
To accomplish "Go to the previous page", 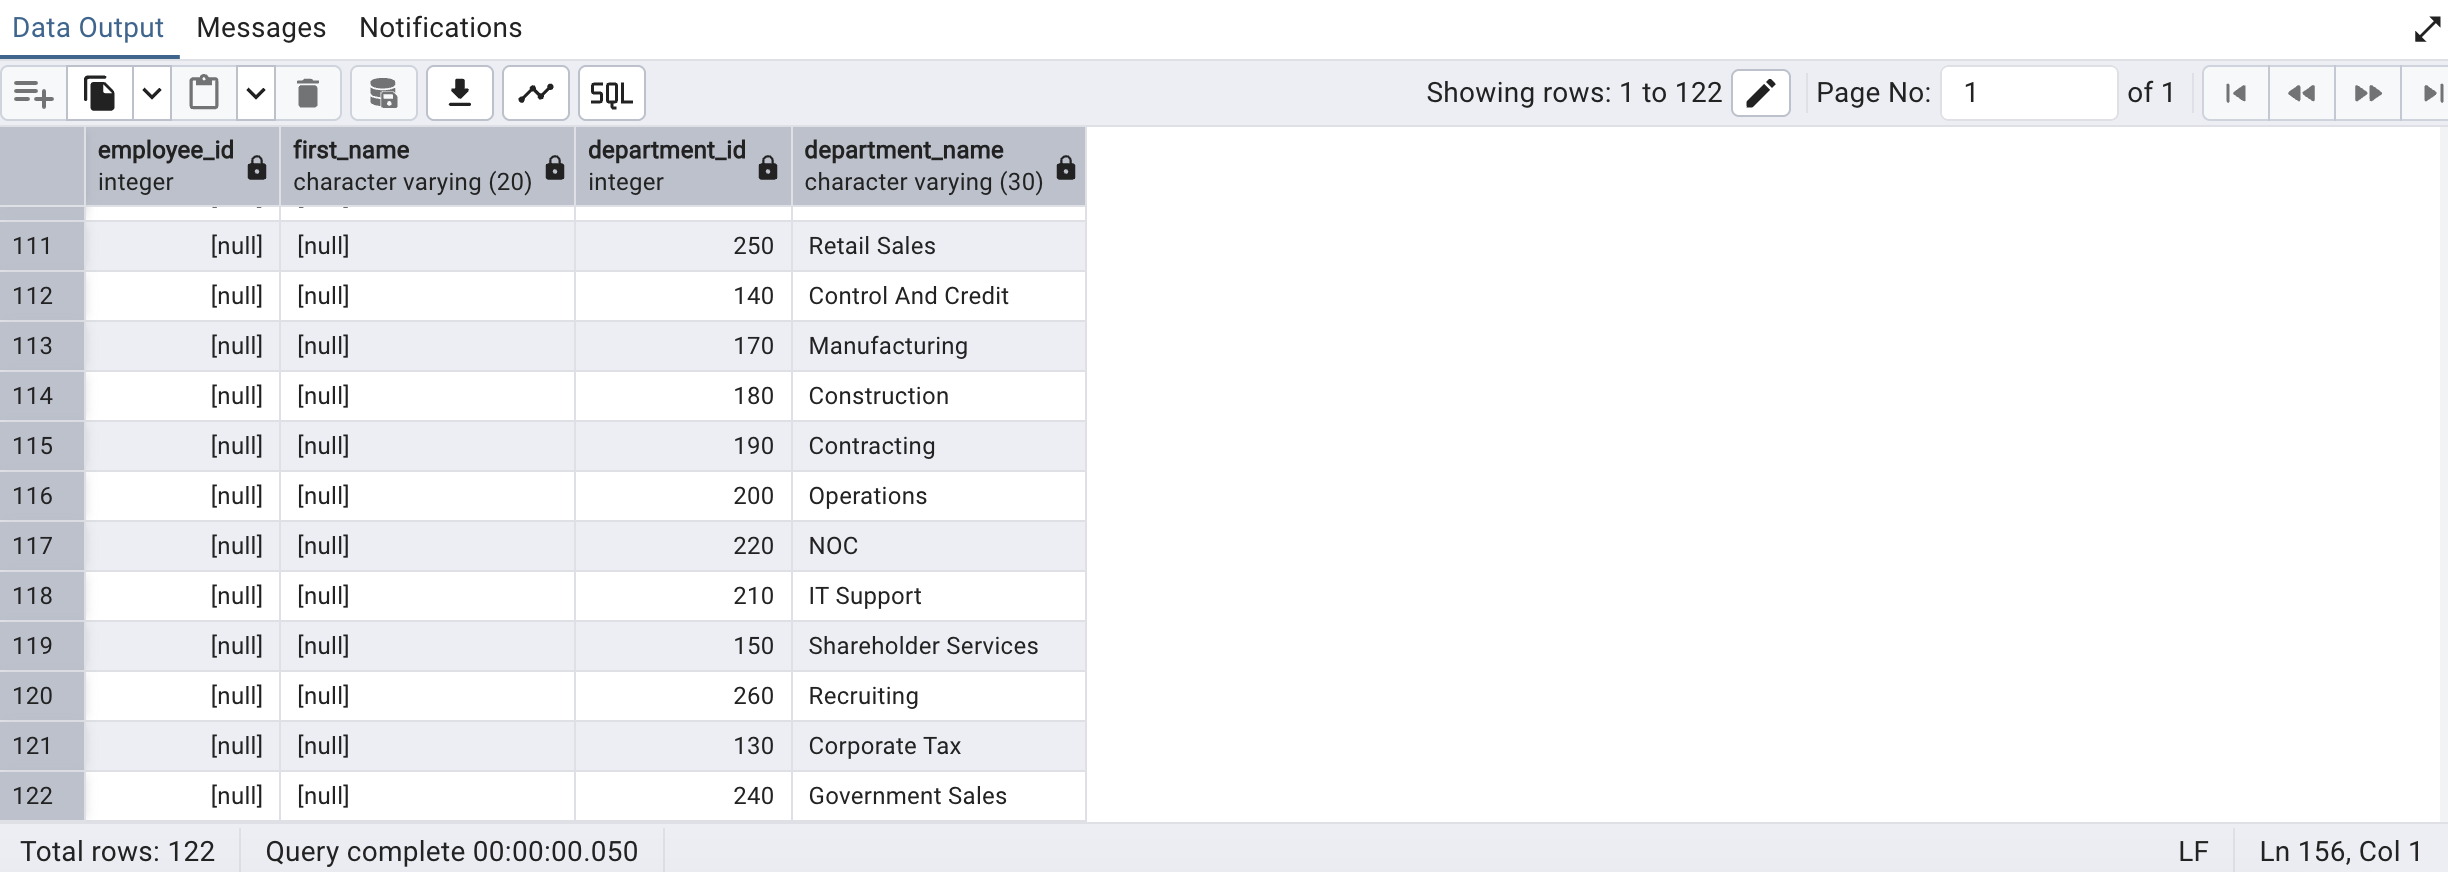I will coord(2301,93).
